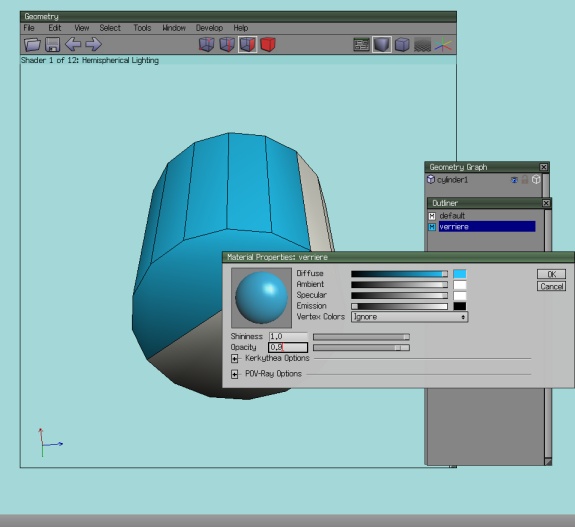575x527 pixels.
Task: Select the edge selection mode cube
Action: click(x=227, y=44)
